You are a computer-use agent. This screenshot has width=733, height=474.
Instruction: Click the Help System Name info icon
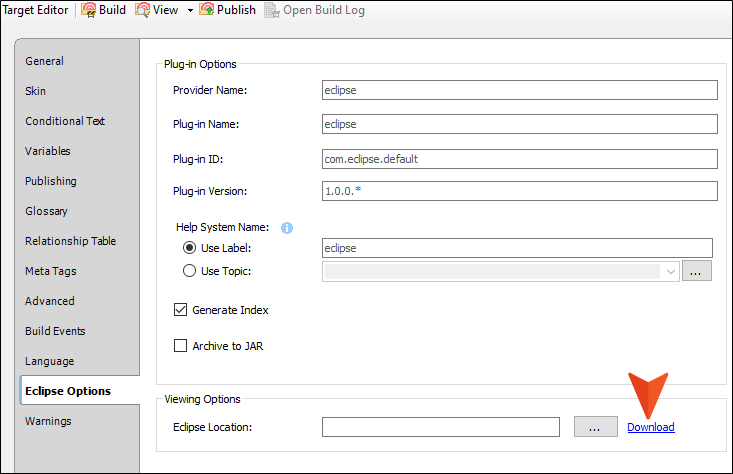coord(287,228)
